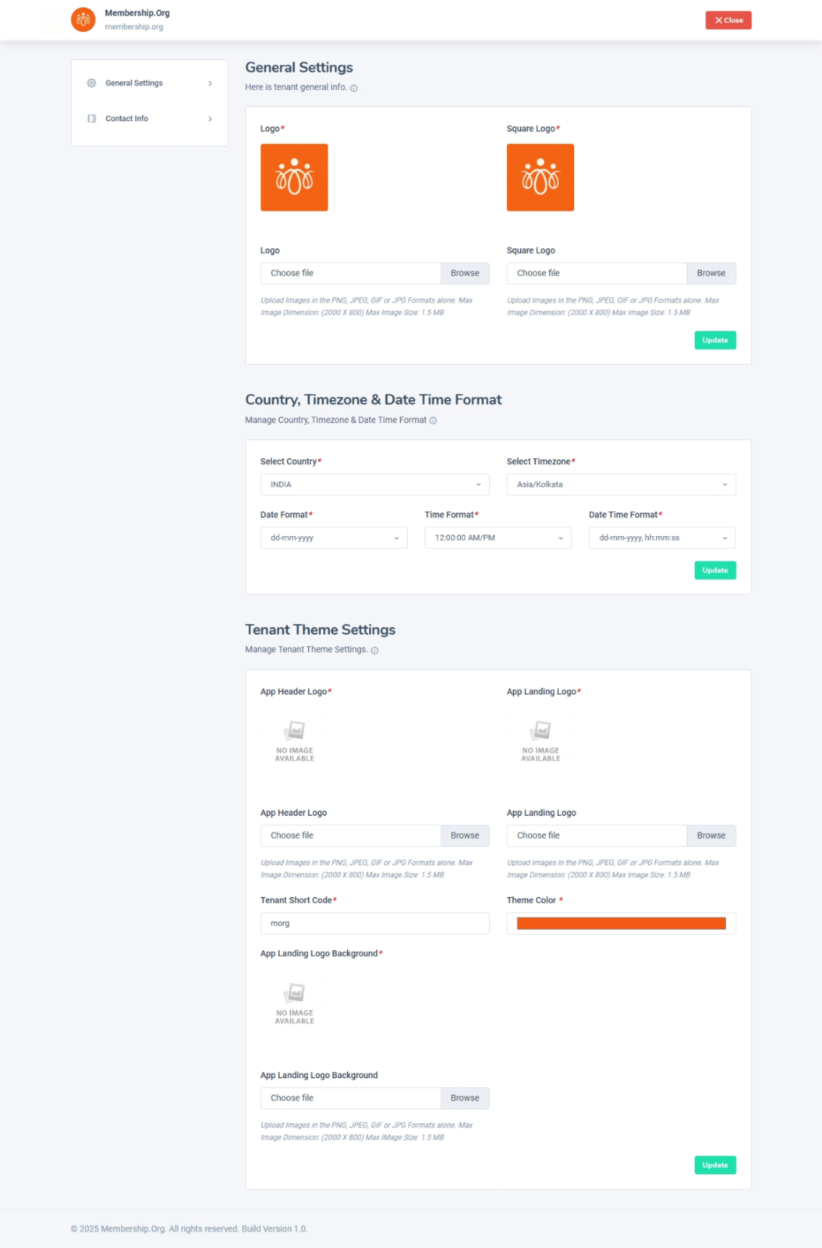Click info icon next to Date Time Format description
Screen dimensions: 822x1248
click(x=433, y=421)
